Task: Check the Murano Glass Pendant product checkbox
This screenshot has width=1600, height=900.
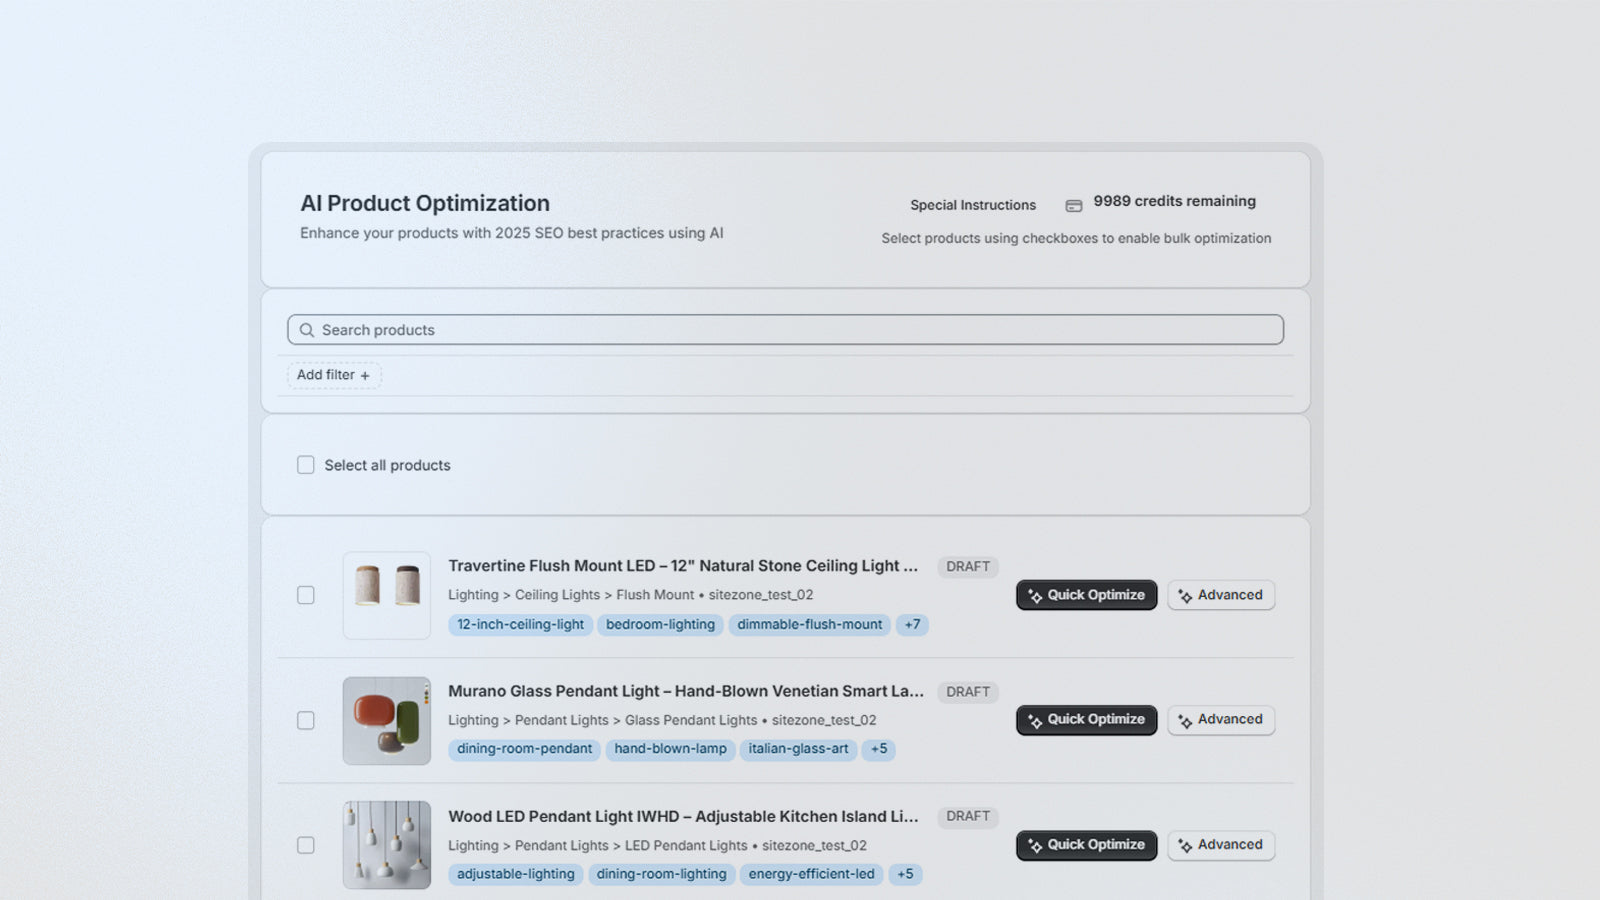Action: point(305,720)
